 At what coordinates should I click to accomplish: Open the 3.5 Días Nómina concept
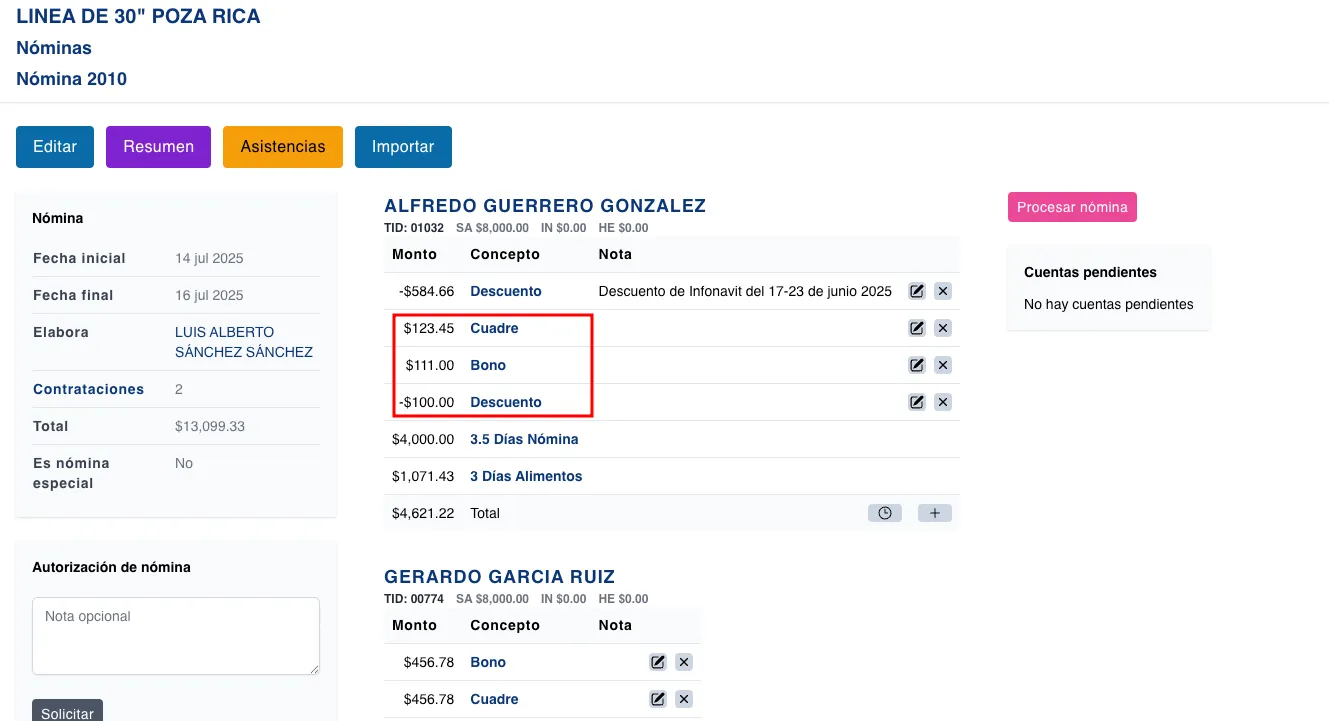524,440
